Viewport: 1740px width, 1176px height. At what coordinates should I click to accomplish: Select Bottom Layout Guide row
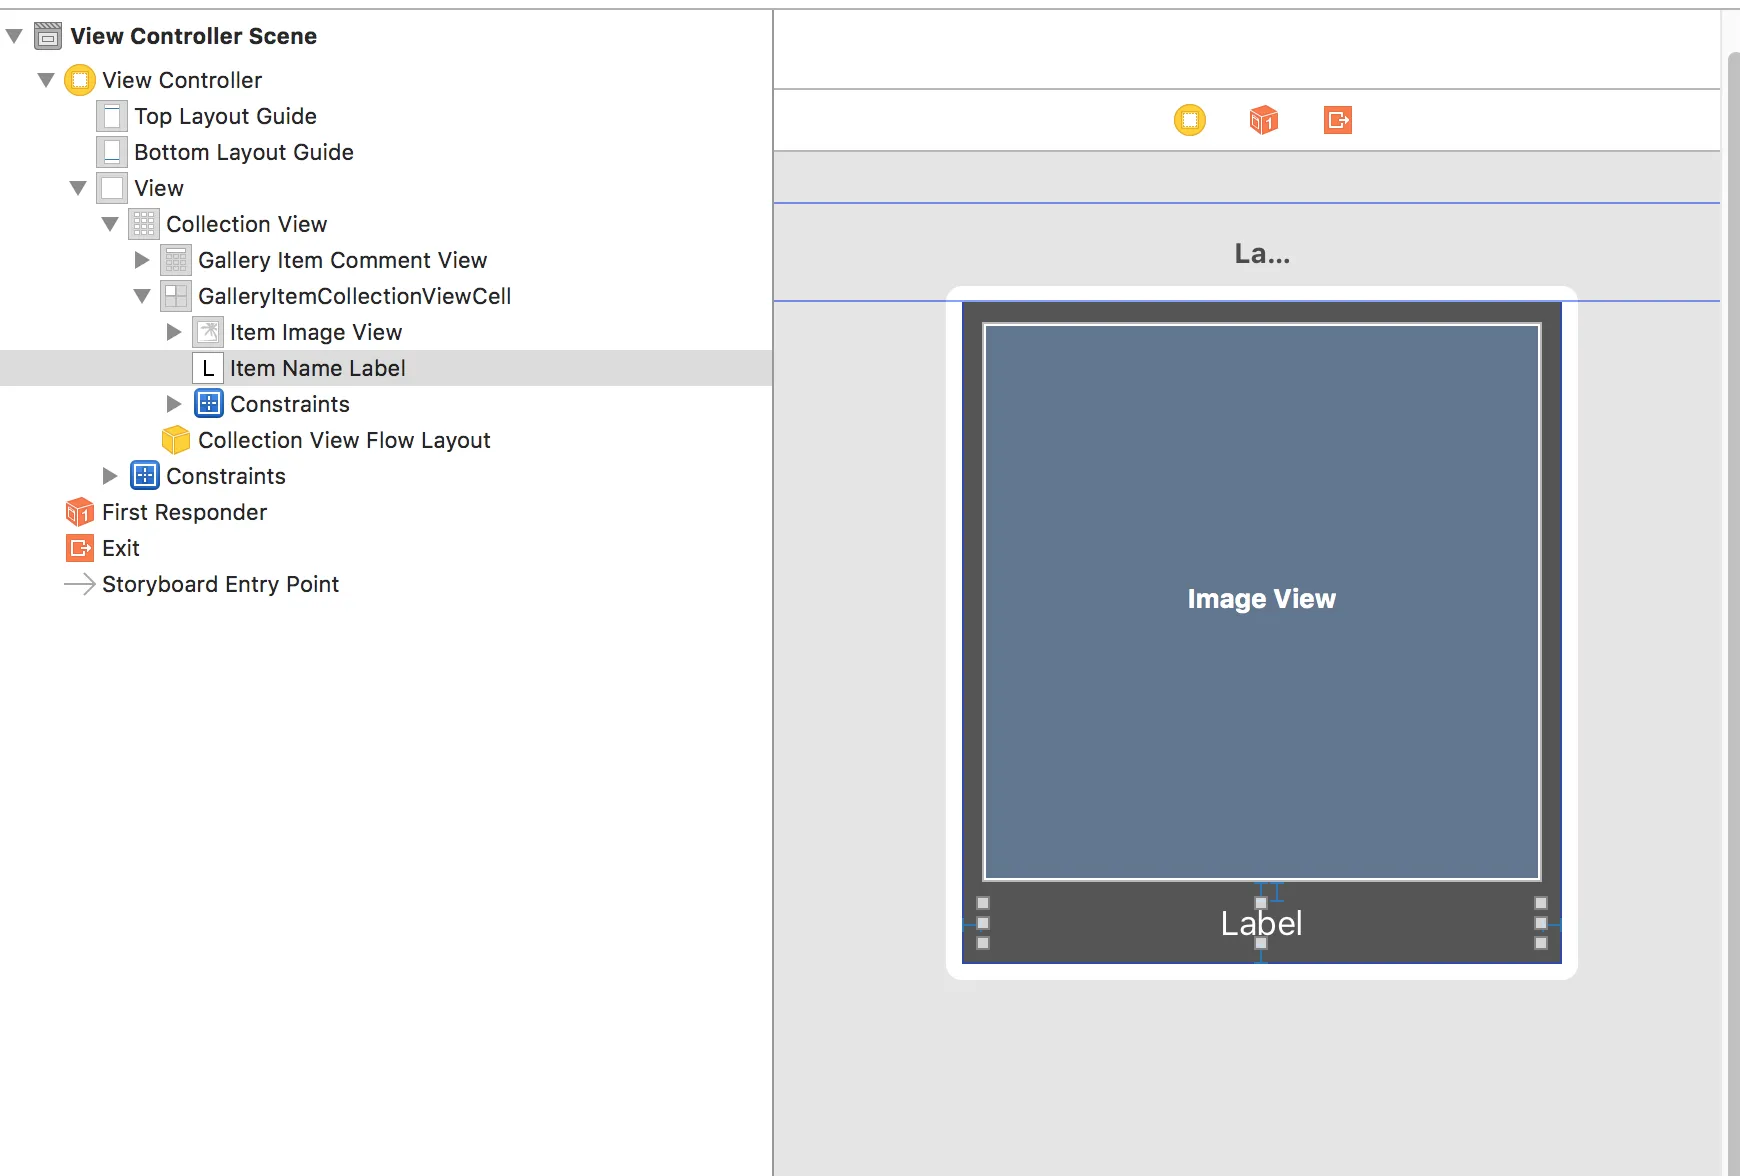(x=244, y=152)
